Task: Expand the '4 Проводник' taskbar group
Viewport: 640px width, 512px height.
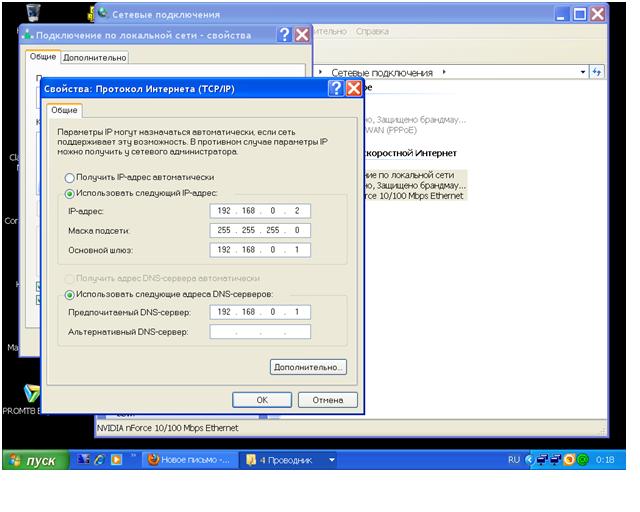Action: (x=332, y=460)
